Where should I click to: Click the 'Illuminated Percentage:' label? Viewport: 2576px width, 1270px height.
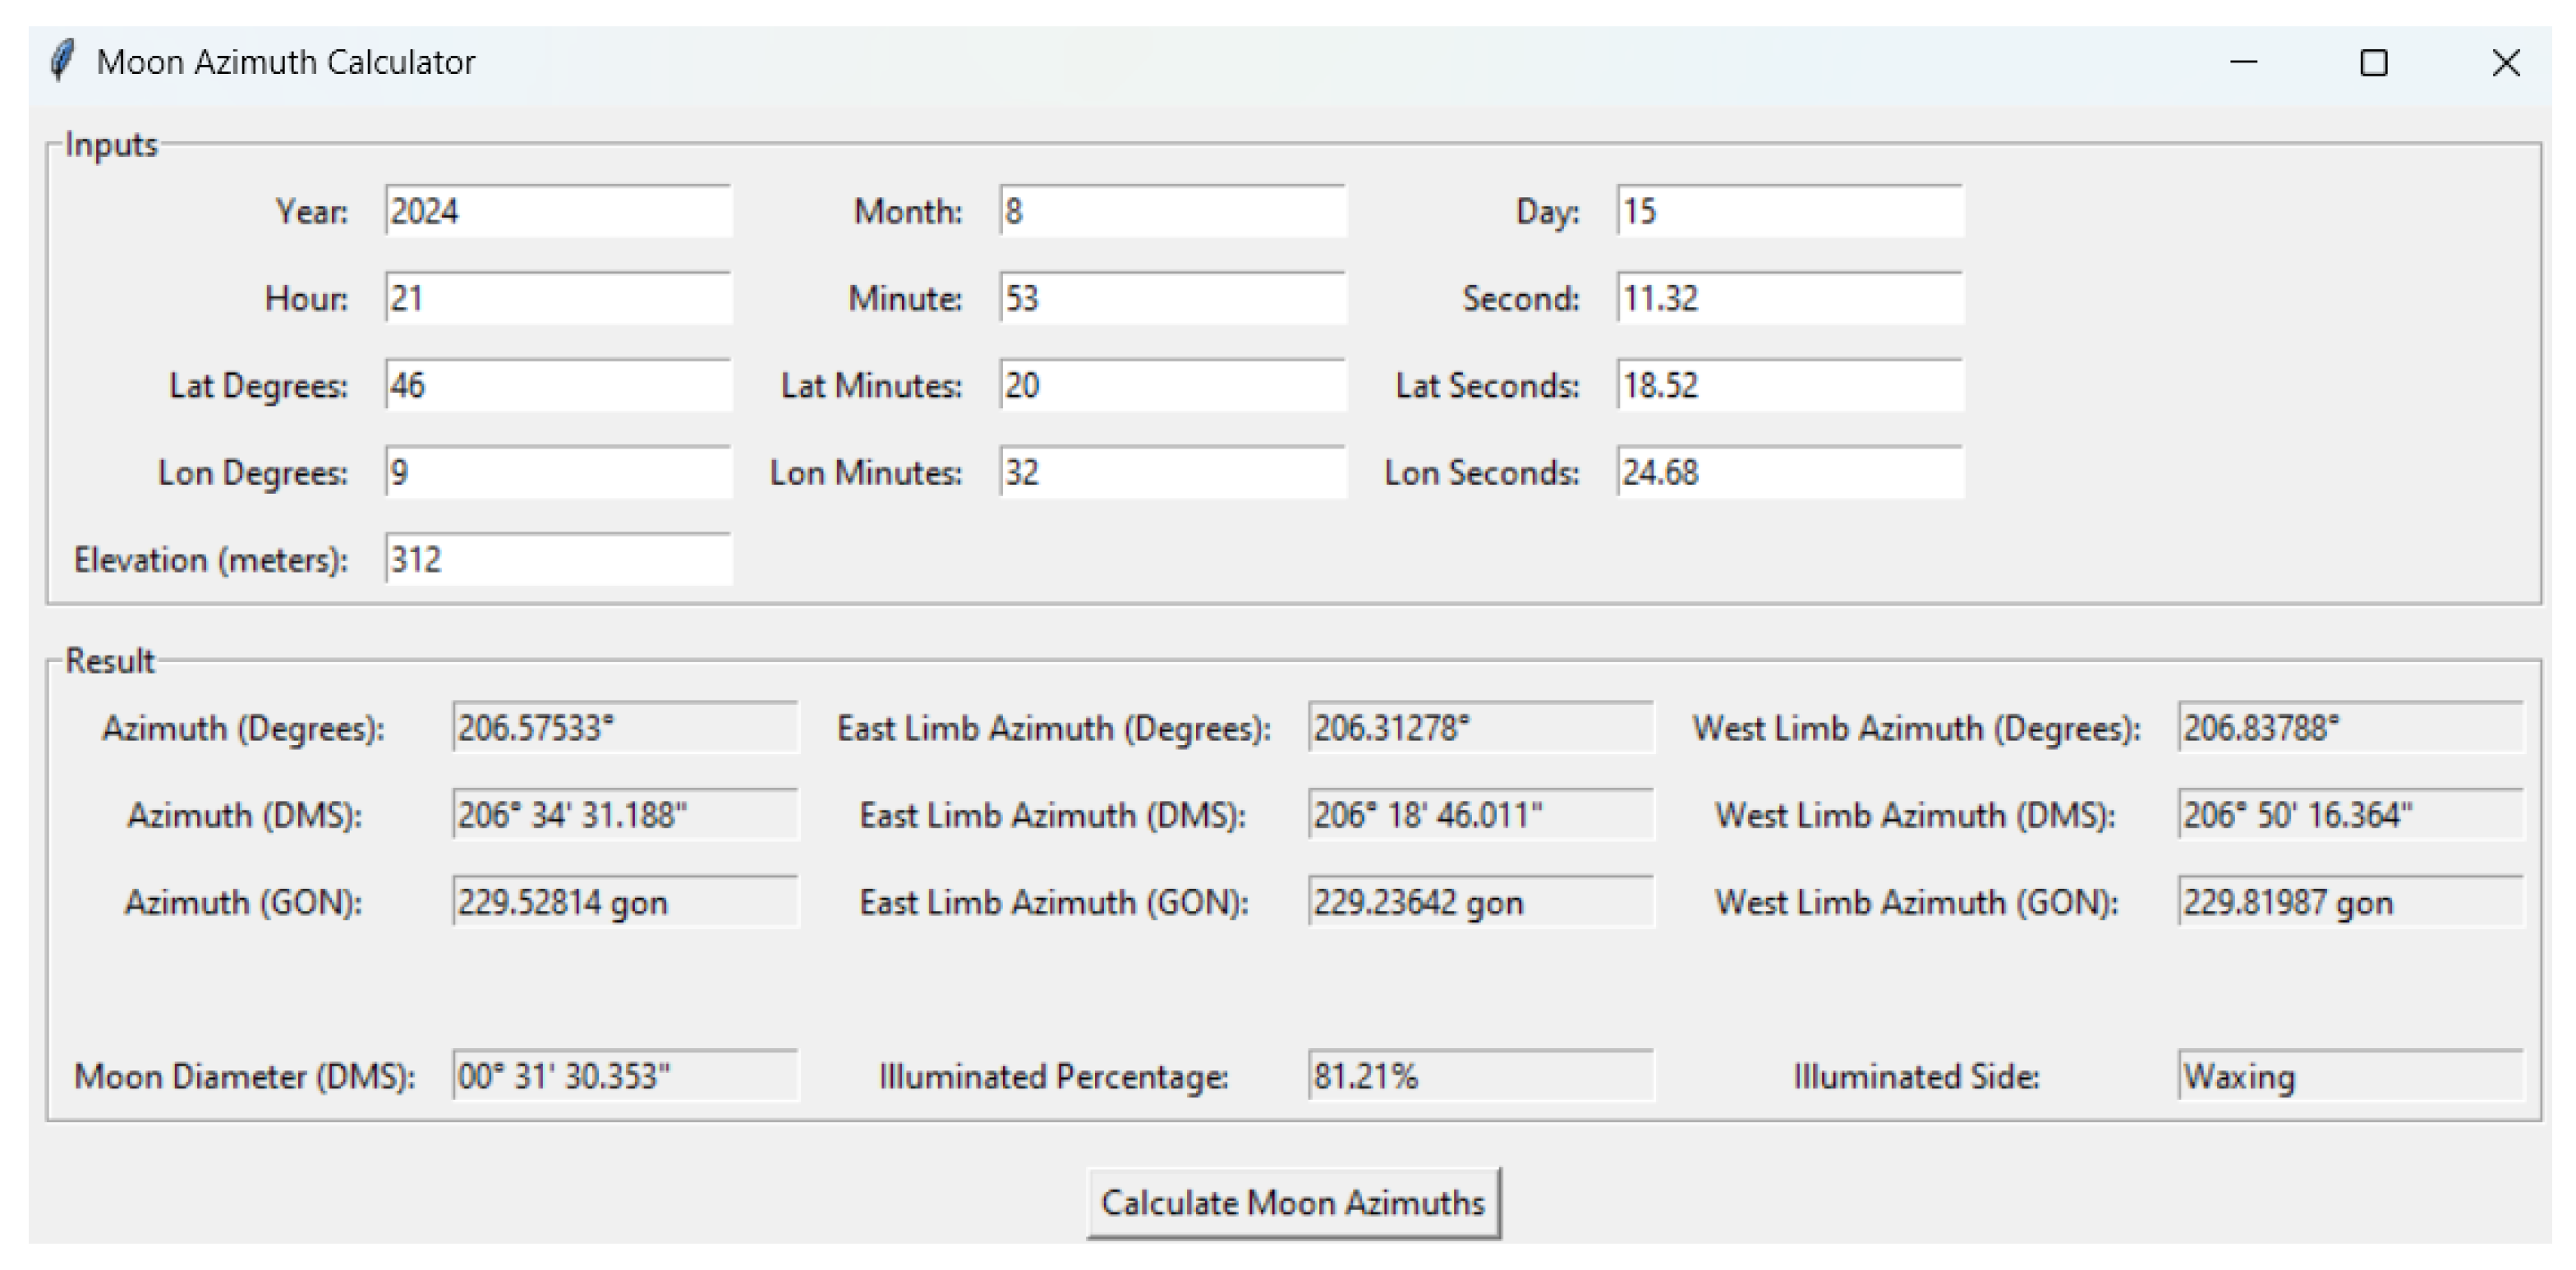[x=1054, y=1076]
